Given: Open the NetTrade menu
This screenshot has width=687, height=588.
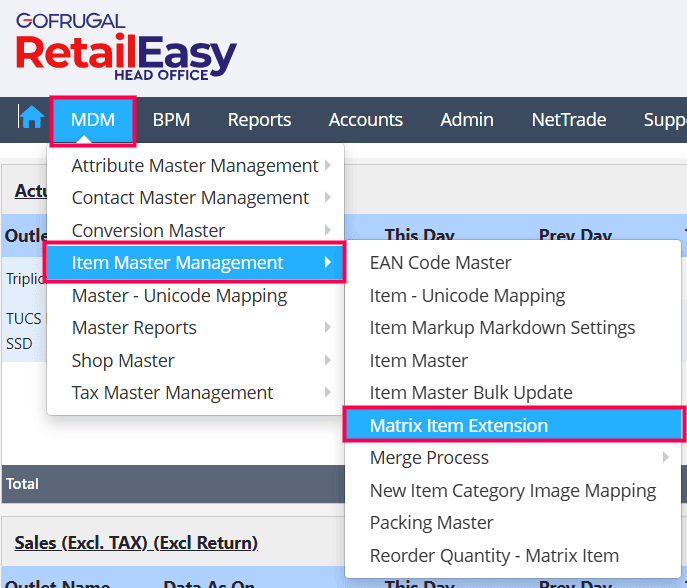Looking at the screenshot, I should (569, 120).
